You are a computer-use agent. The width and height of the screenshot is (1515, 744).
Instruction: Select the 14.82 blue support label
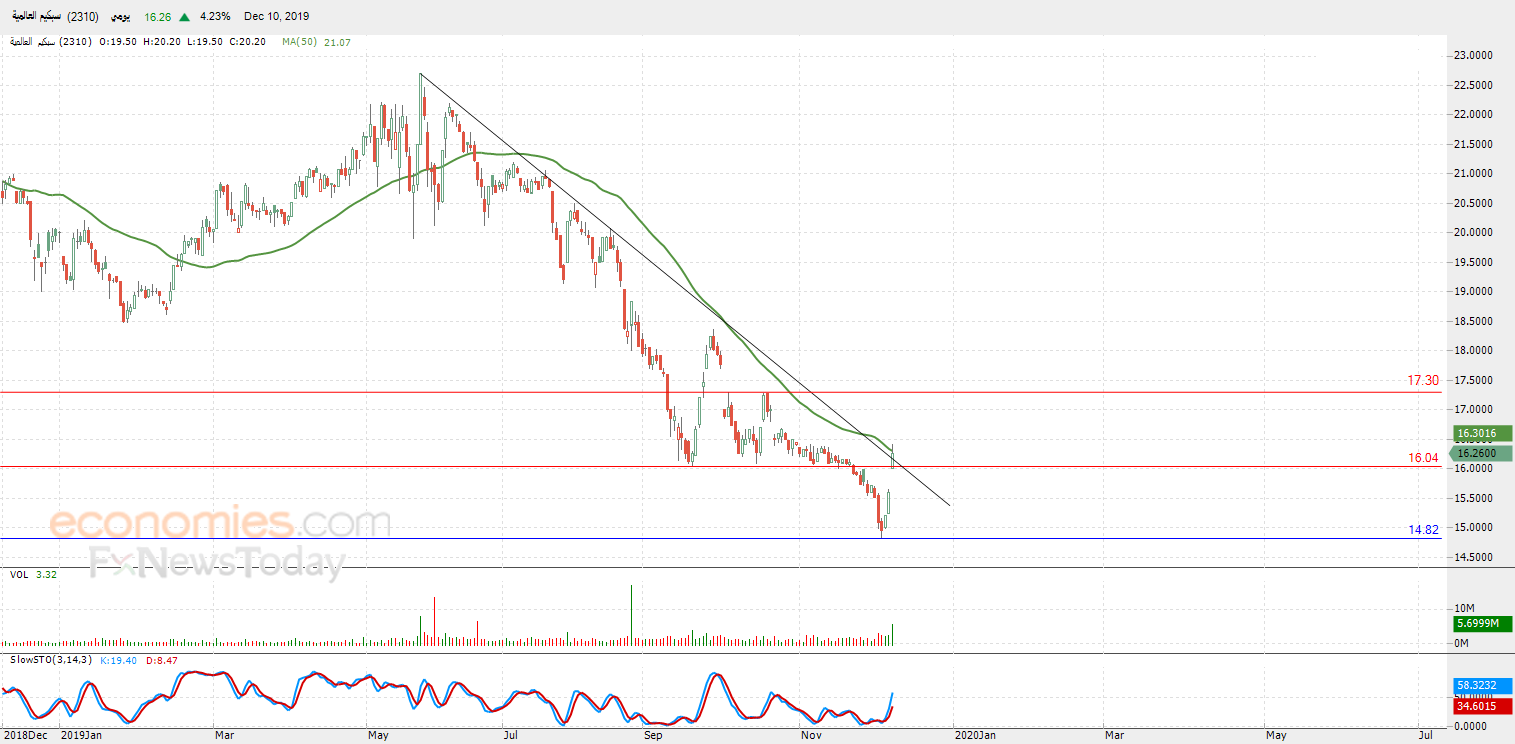tap(1423, 529)
